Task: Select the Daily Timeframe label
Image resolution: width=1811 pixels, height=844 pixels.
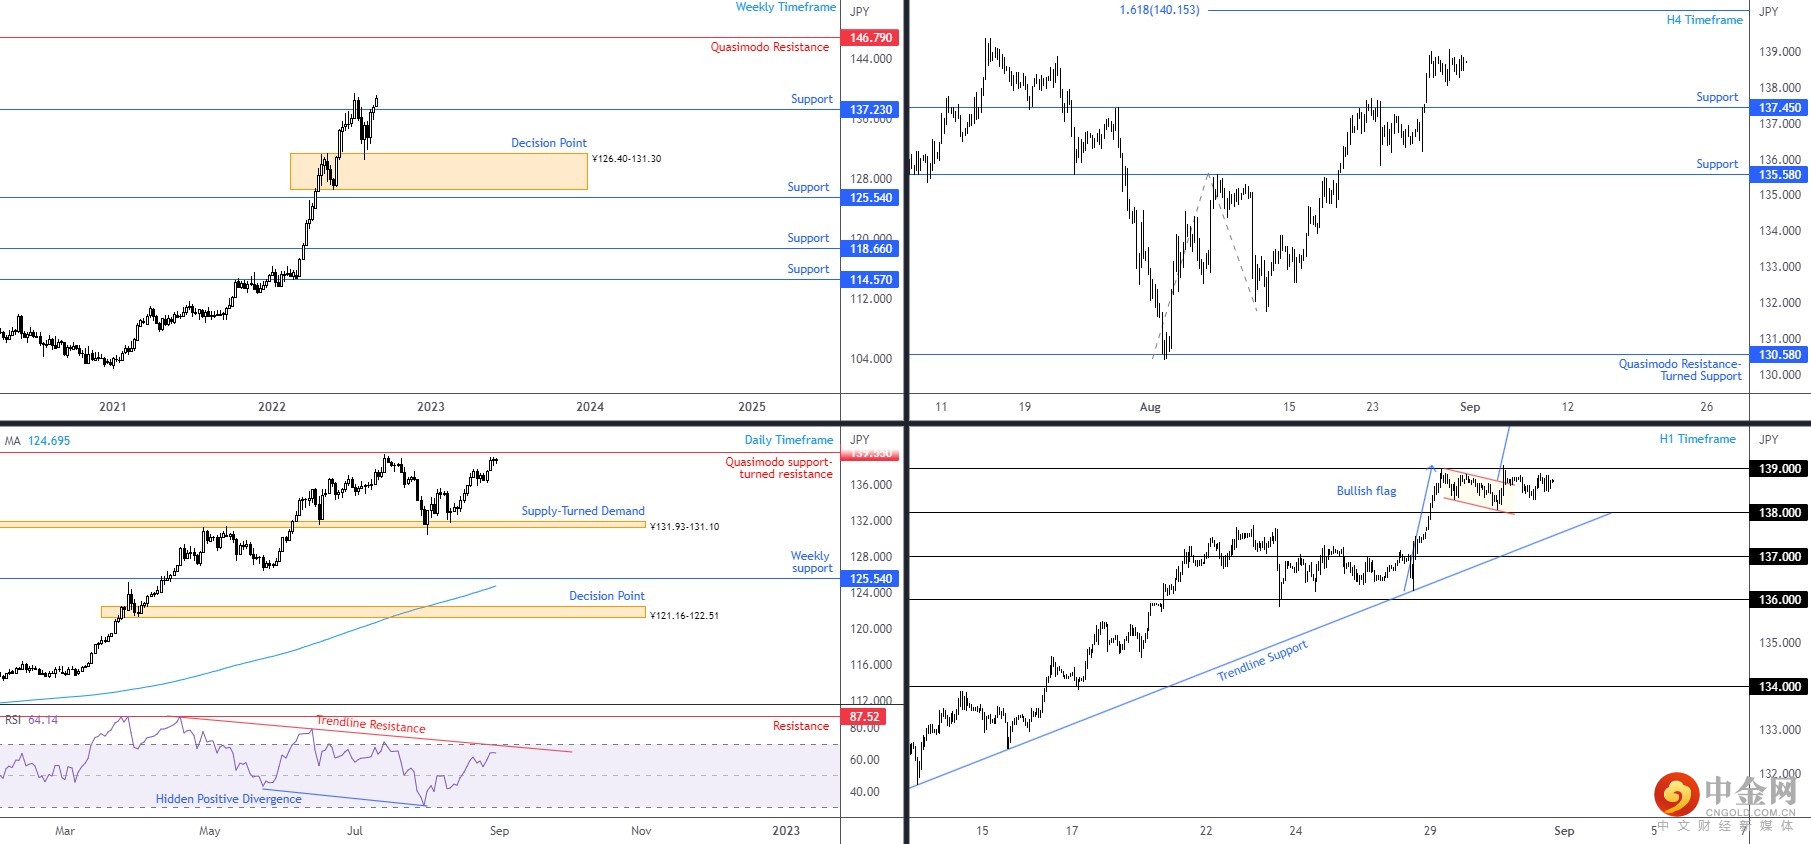Action: (x=788, y=440)
